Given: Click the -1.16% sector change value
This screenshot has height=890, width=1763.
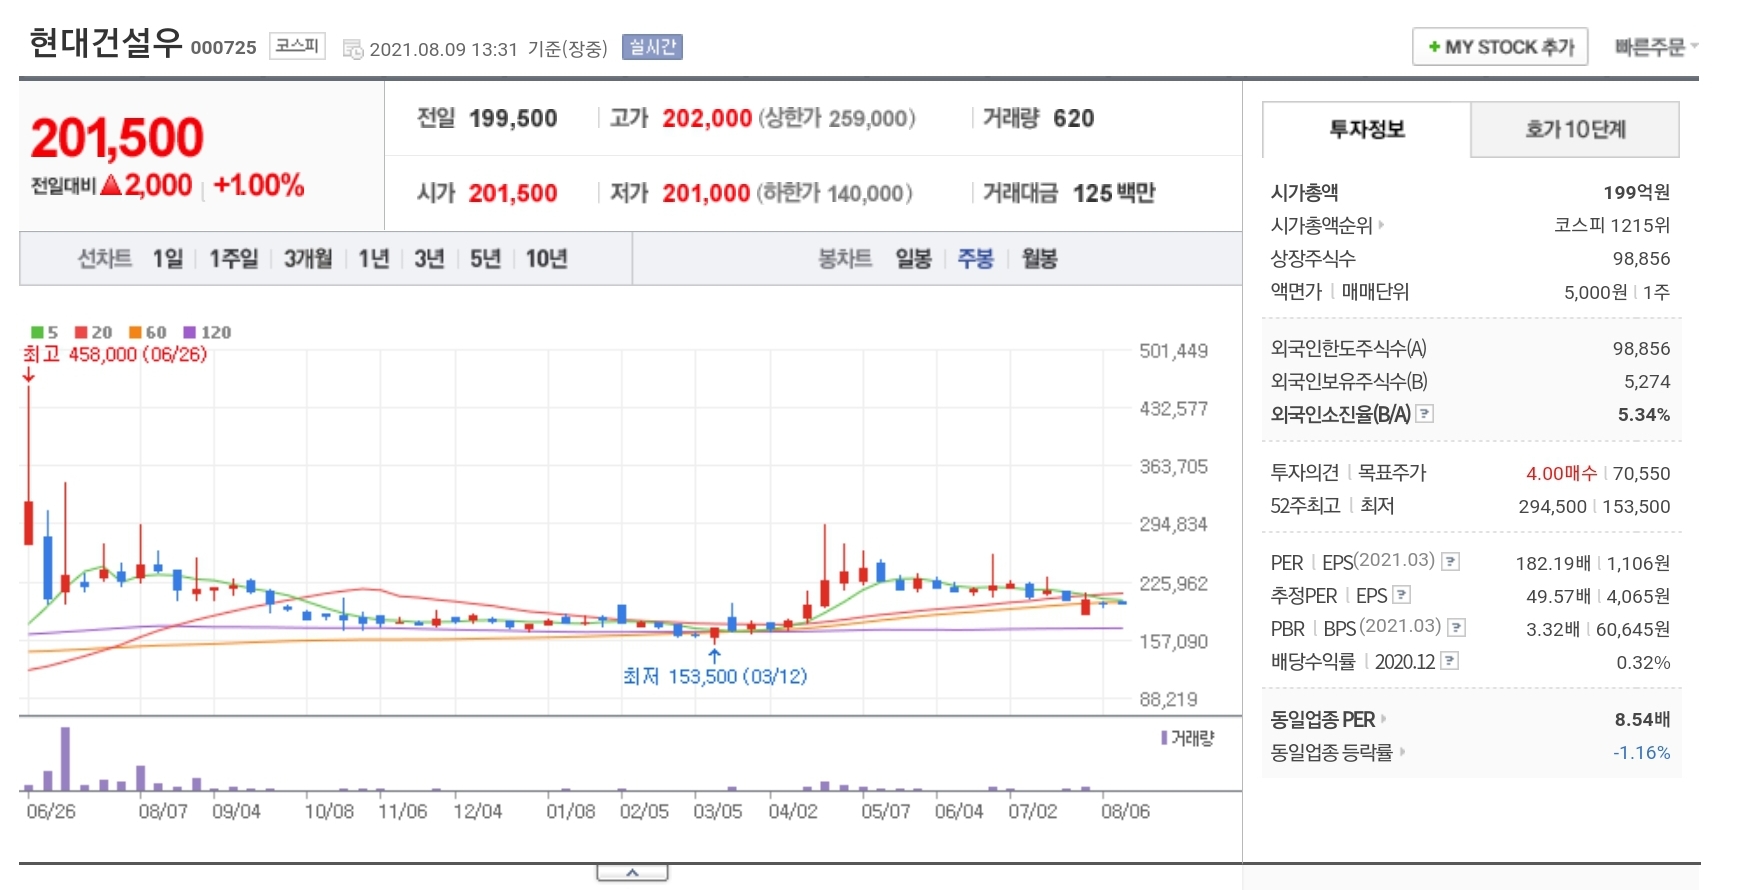Looking at the screenshot, I should (1641, 752).
